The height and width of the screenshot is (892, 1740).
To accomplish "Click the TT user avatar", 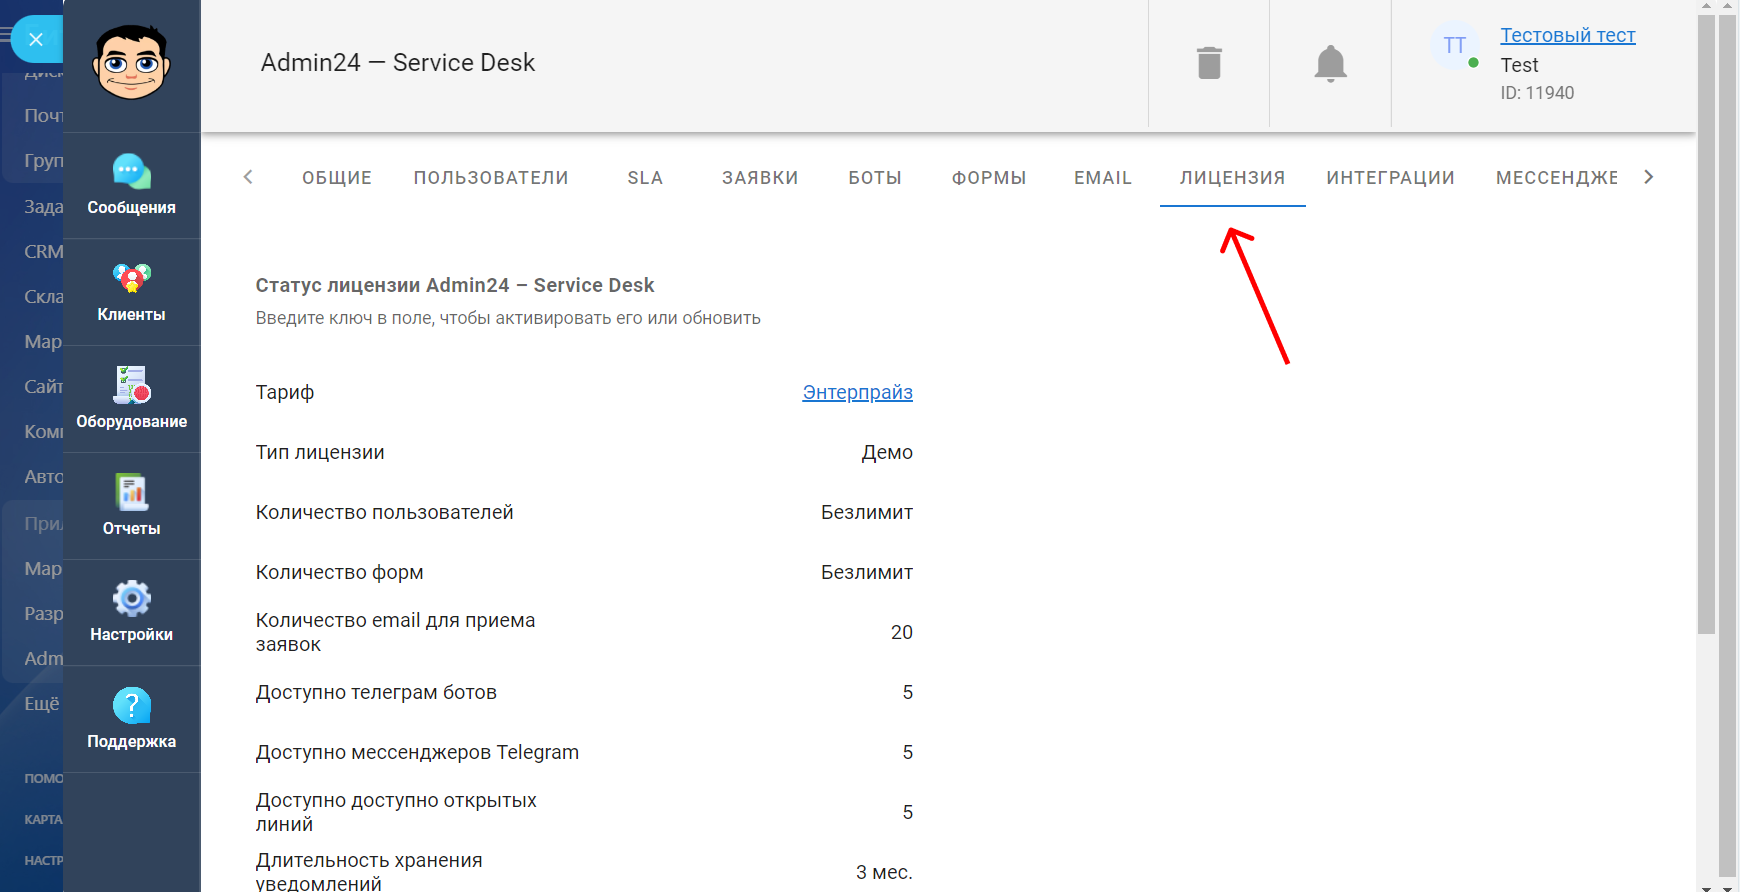I will coord(1455,46).
